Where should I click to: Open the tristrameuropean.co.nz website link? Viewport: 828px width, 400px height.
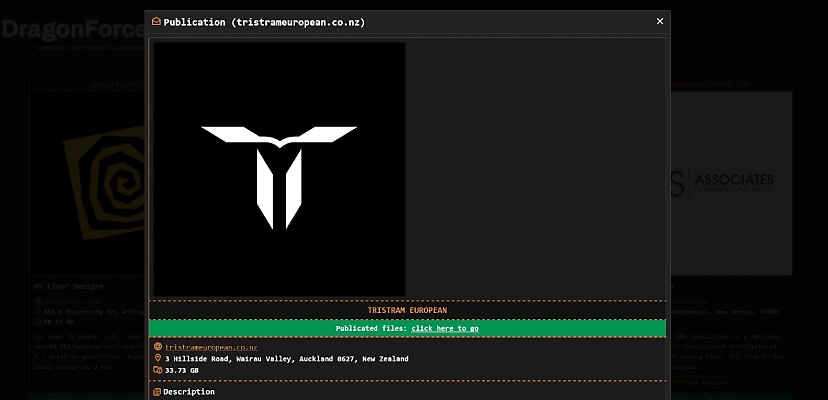pos(211,347)
